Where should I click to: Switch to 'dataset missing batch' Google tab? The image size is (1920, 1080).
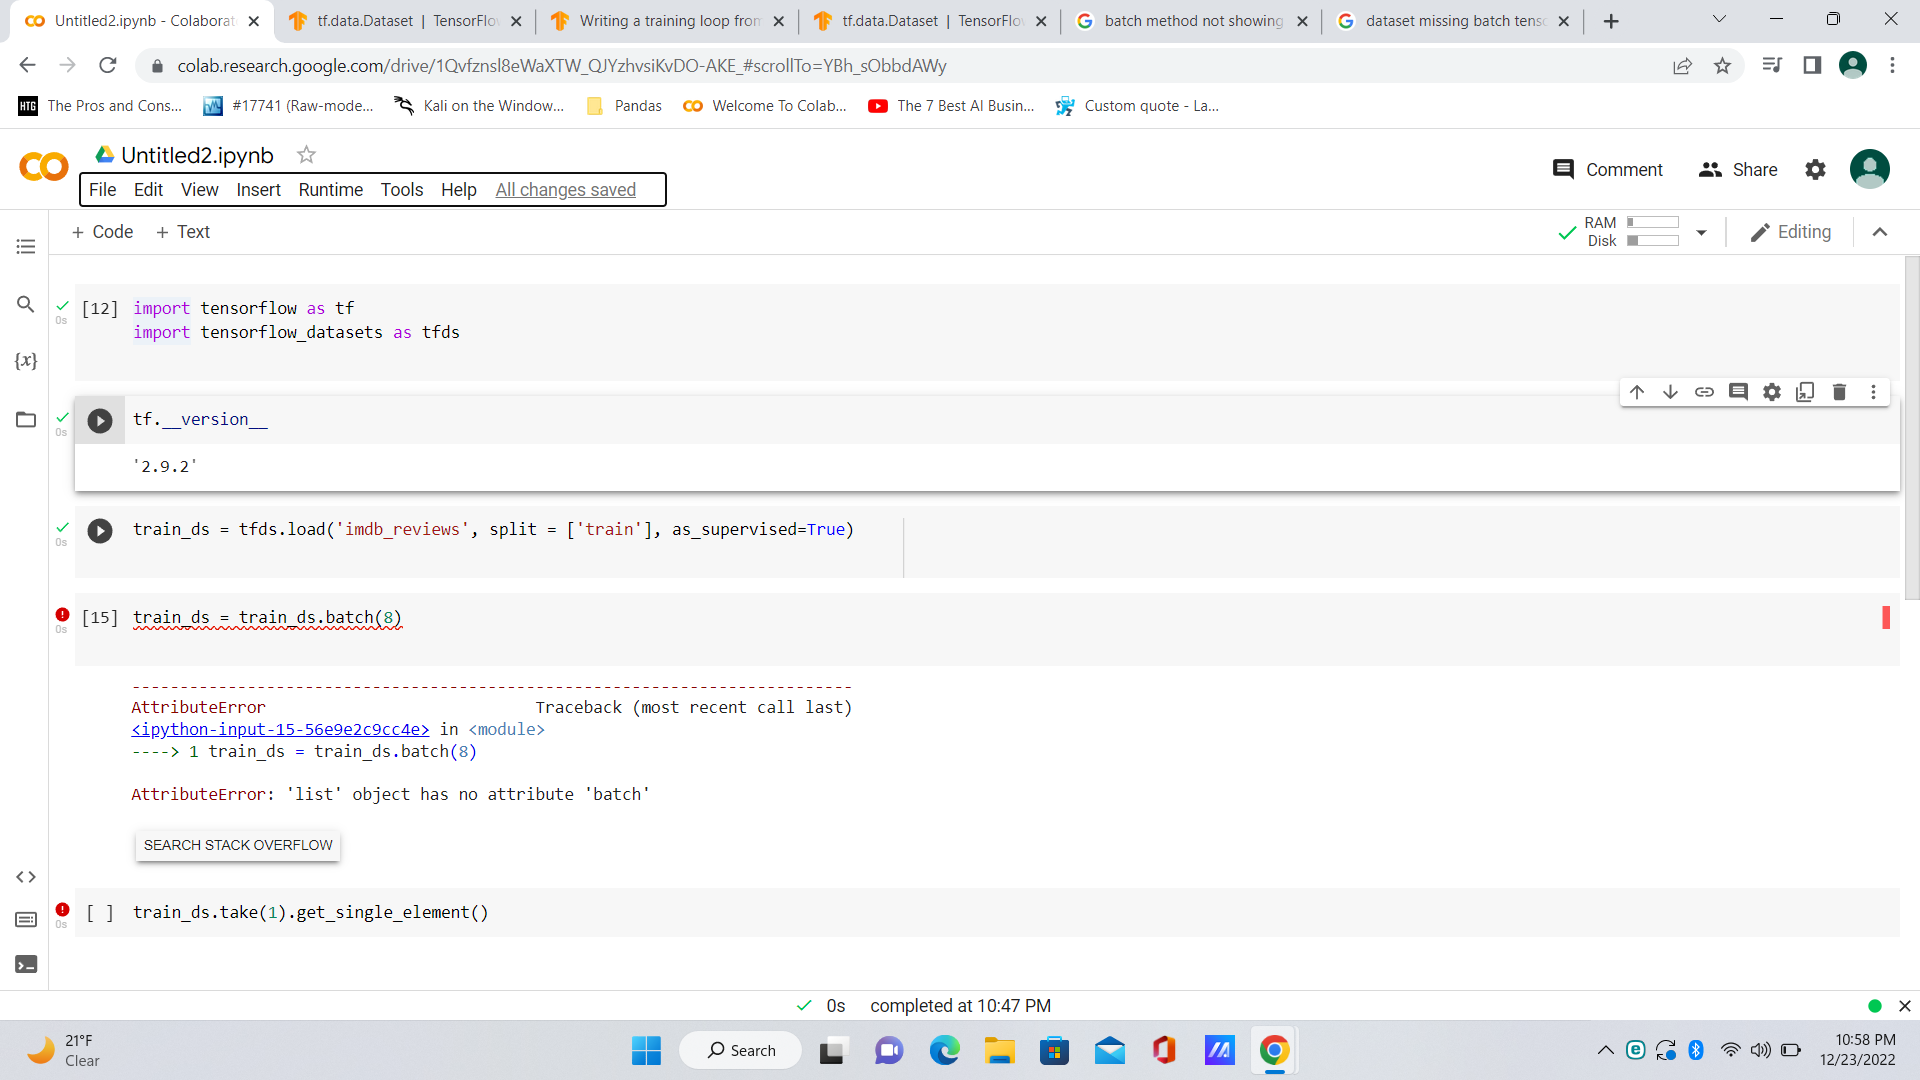(1453, 21)
